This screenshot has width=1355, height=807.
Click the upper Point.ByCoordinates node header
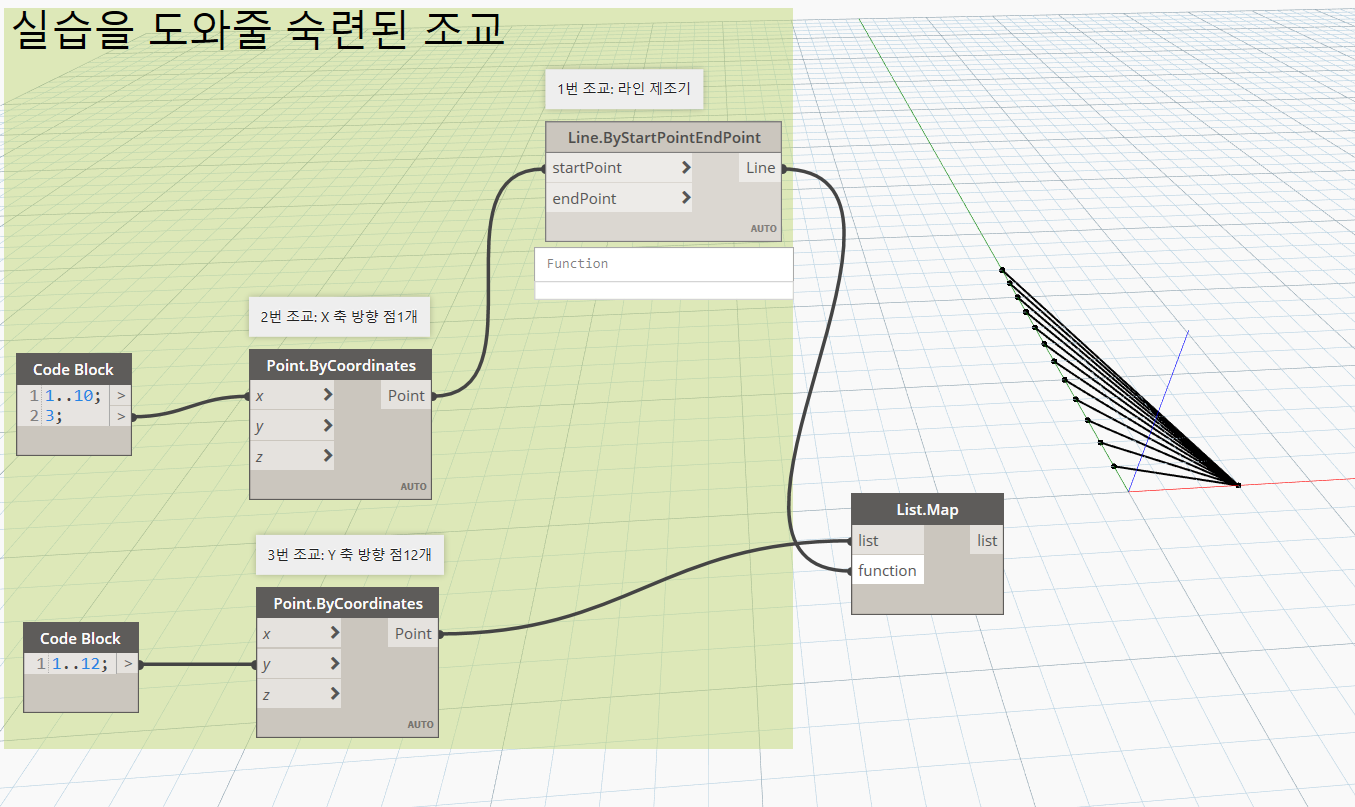coord(341,365)
